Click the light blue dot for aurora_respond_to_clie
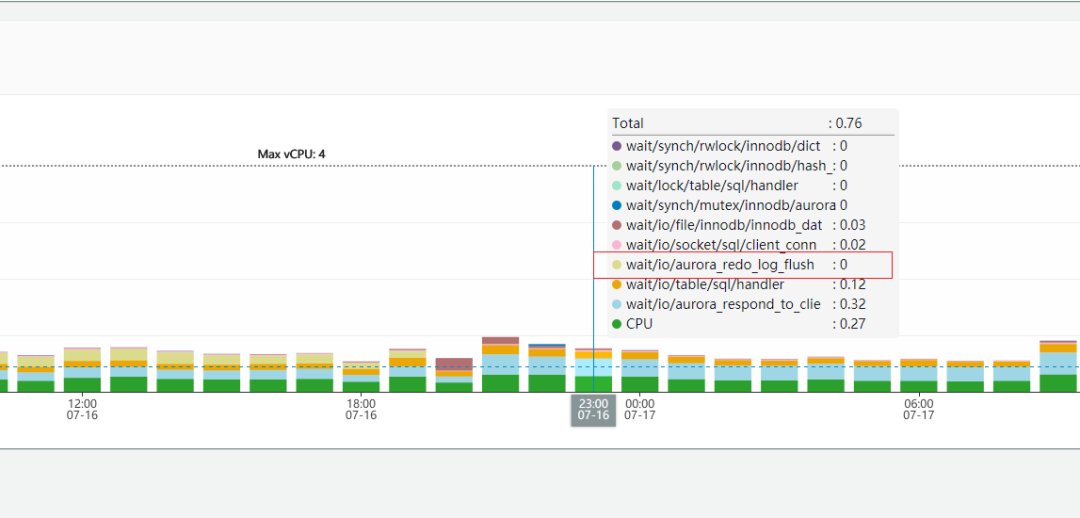 coord(617,304)
